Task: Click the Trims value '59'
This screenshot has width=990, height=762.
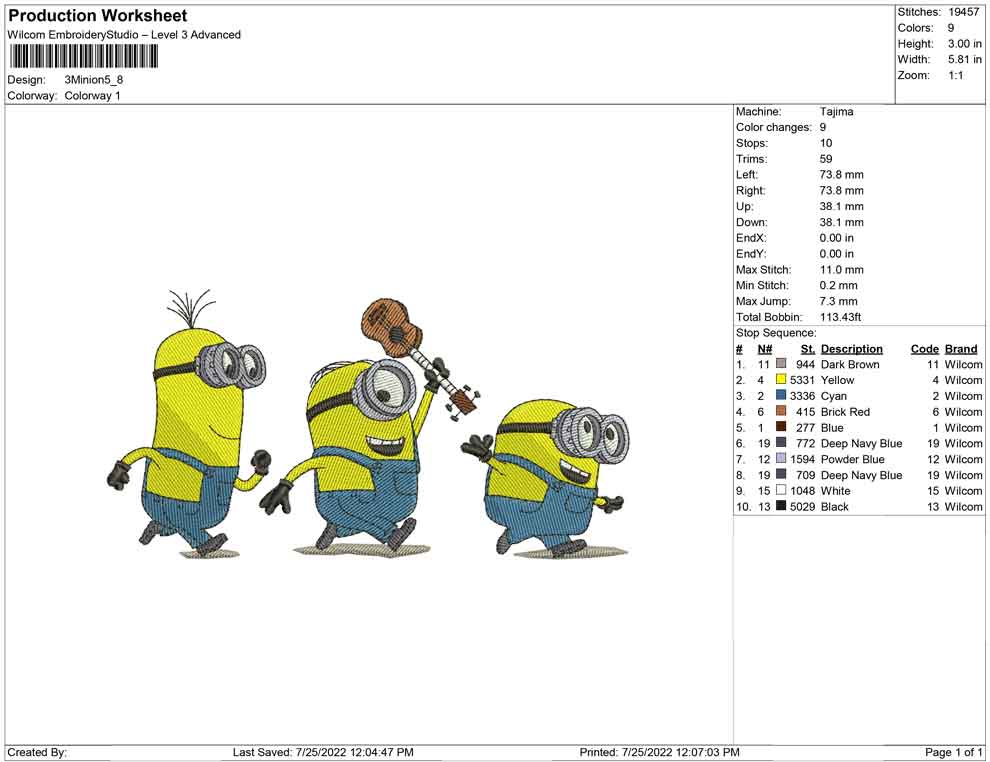Action: [x=826, y=158]
